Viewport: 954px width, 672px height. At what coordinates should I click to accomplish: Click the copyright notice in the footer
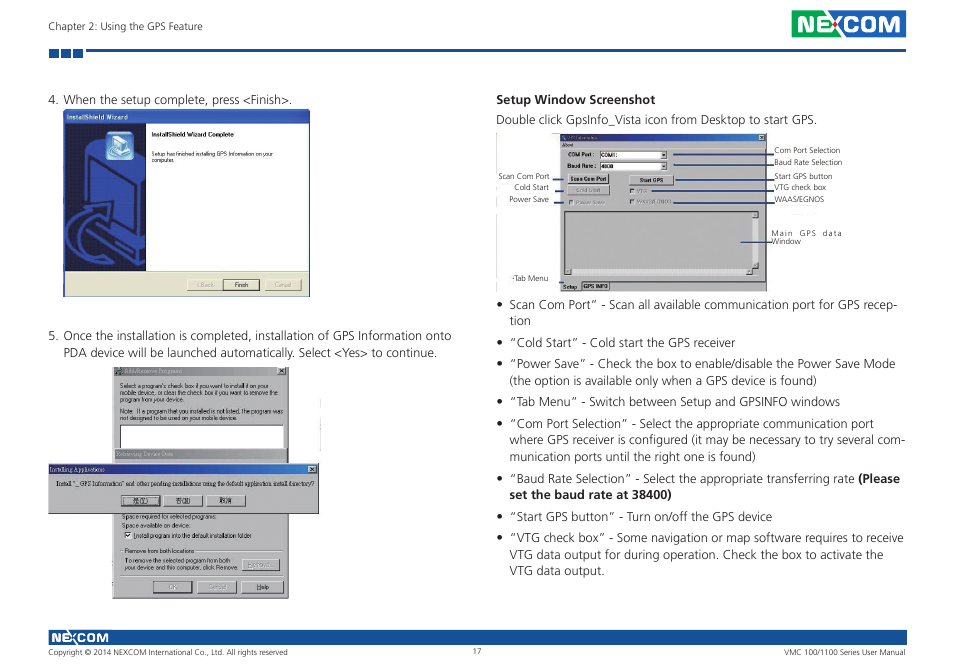168,653
